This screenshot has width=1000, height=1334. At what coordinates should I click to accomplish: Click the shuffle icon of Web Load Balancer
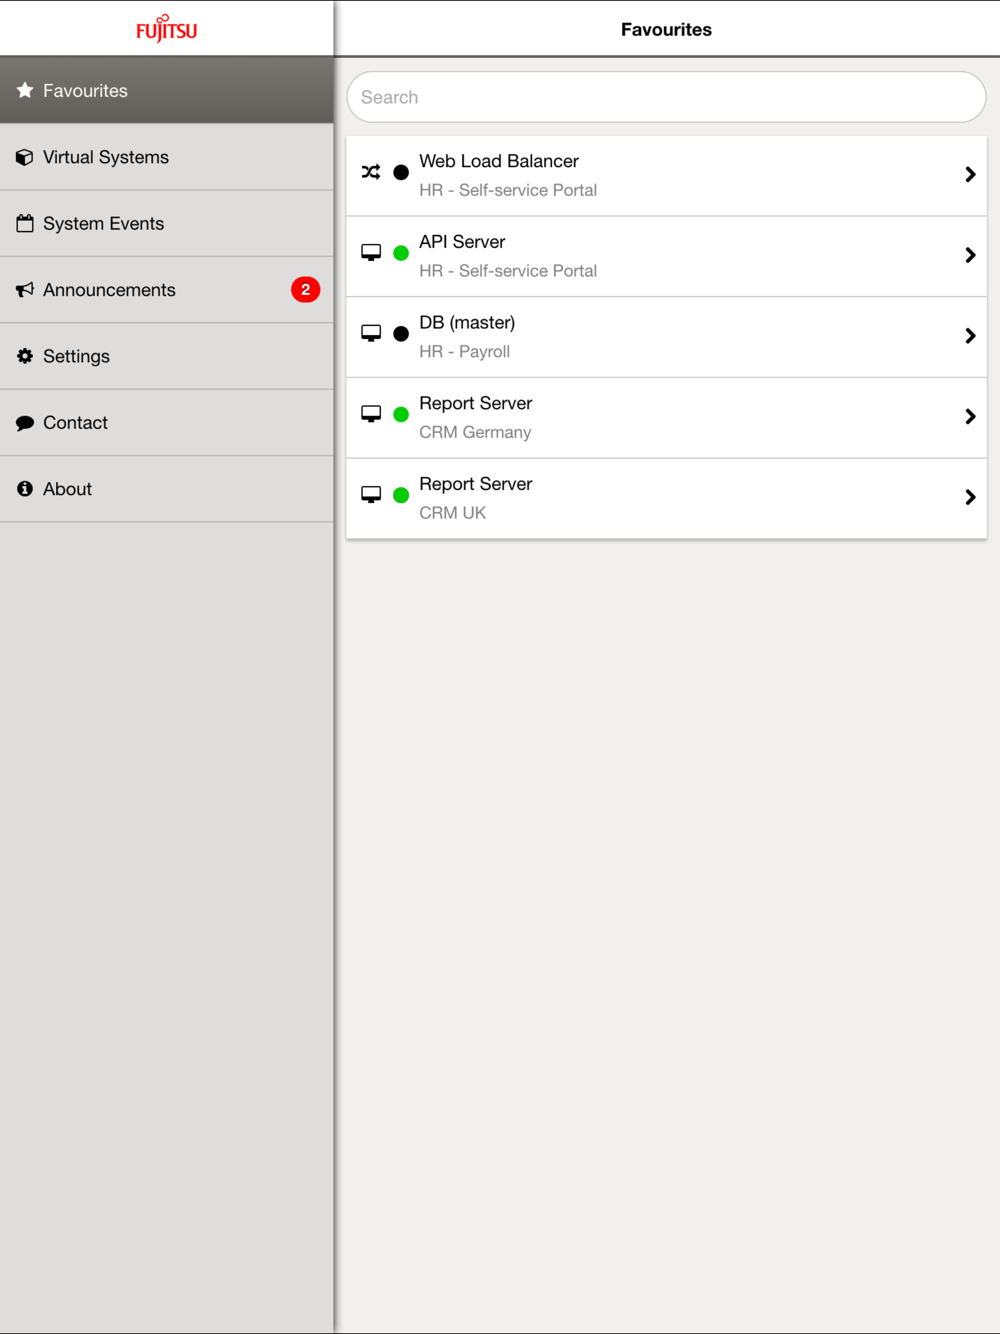371,172
